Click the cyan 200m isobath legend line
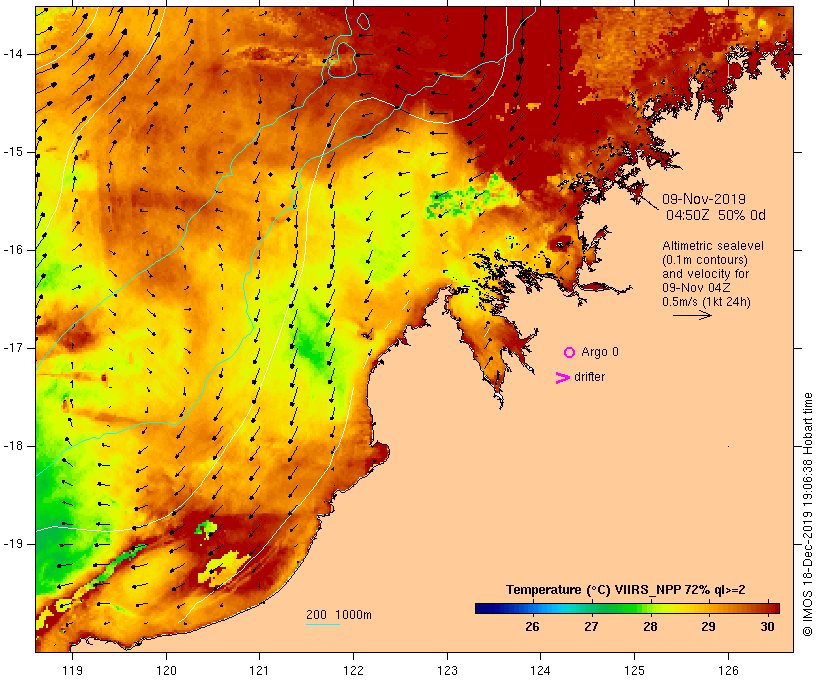The height and width of the screenshot is (680, 820). click(x=323, y=624)
